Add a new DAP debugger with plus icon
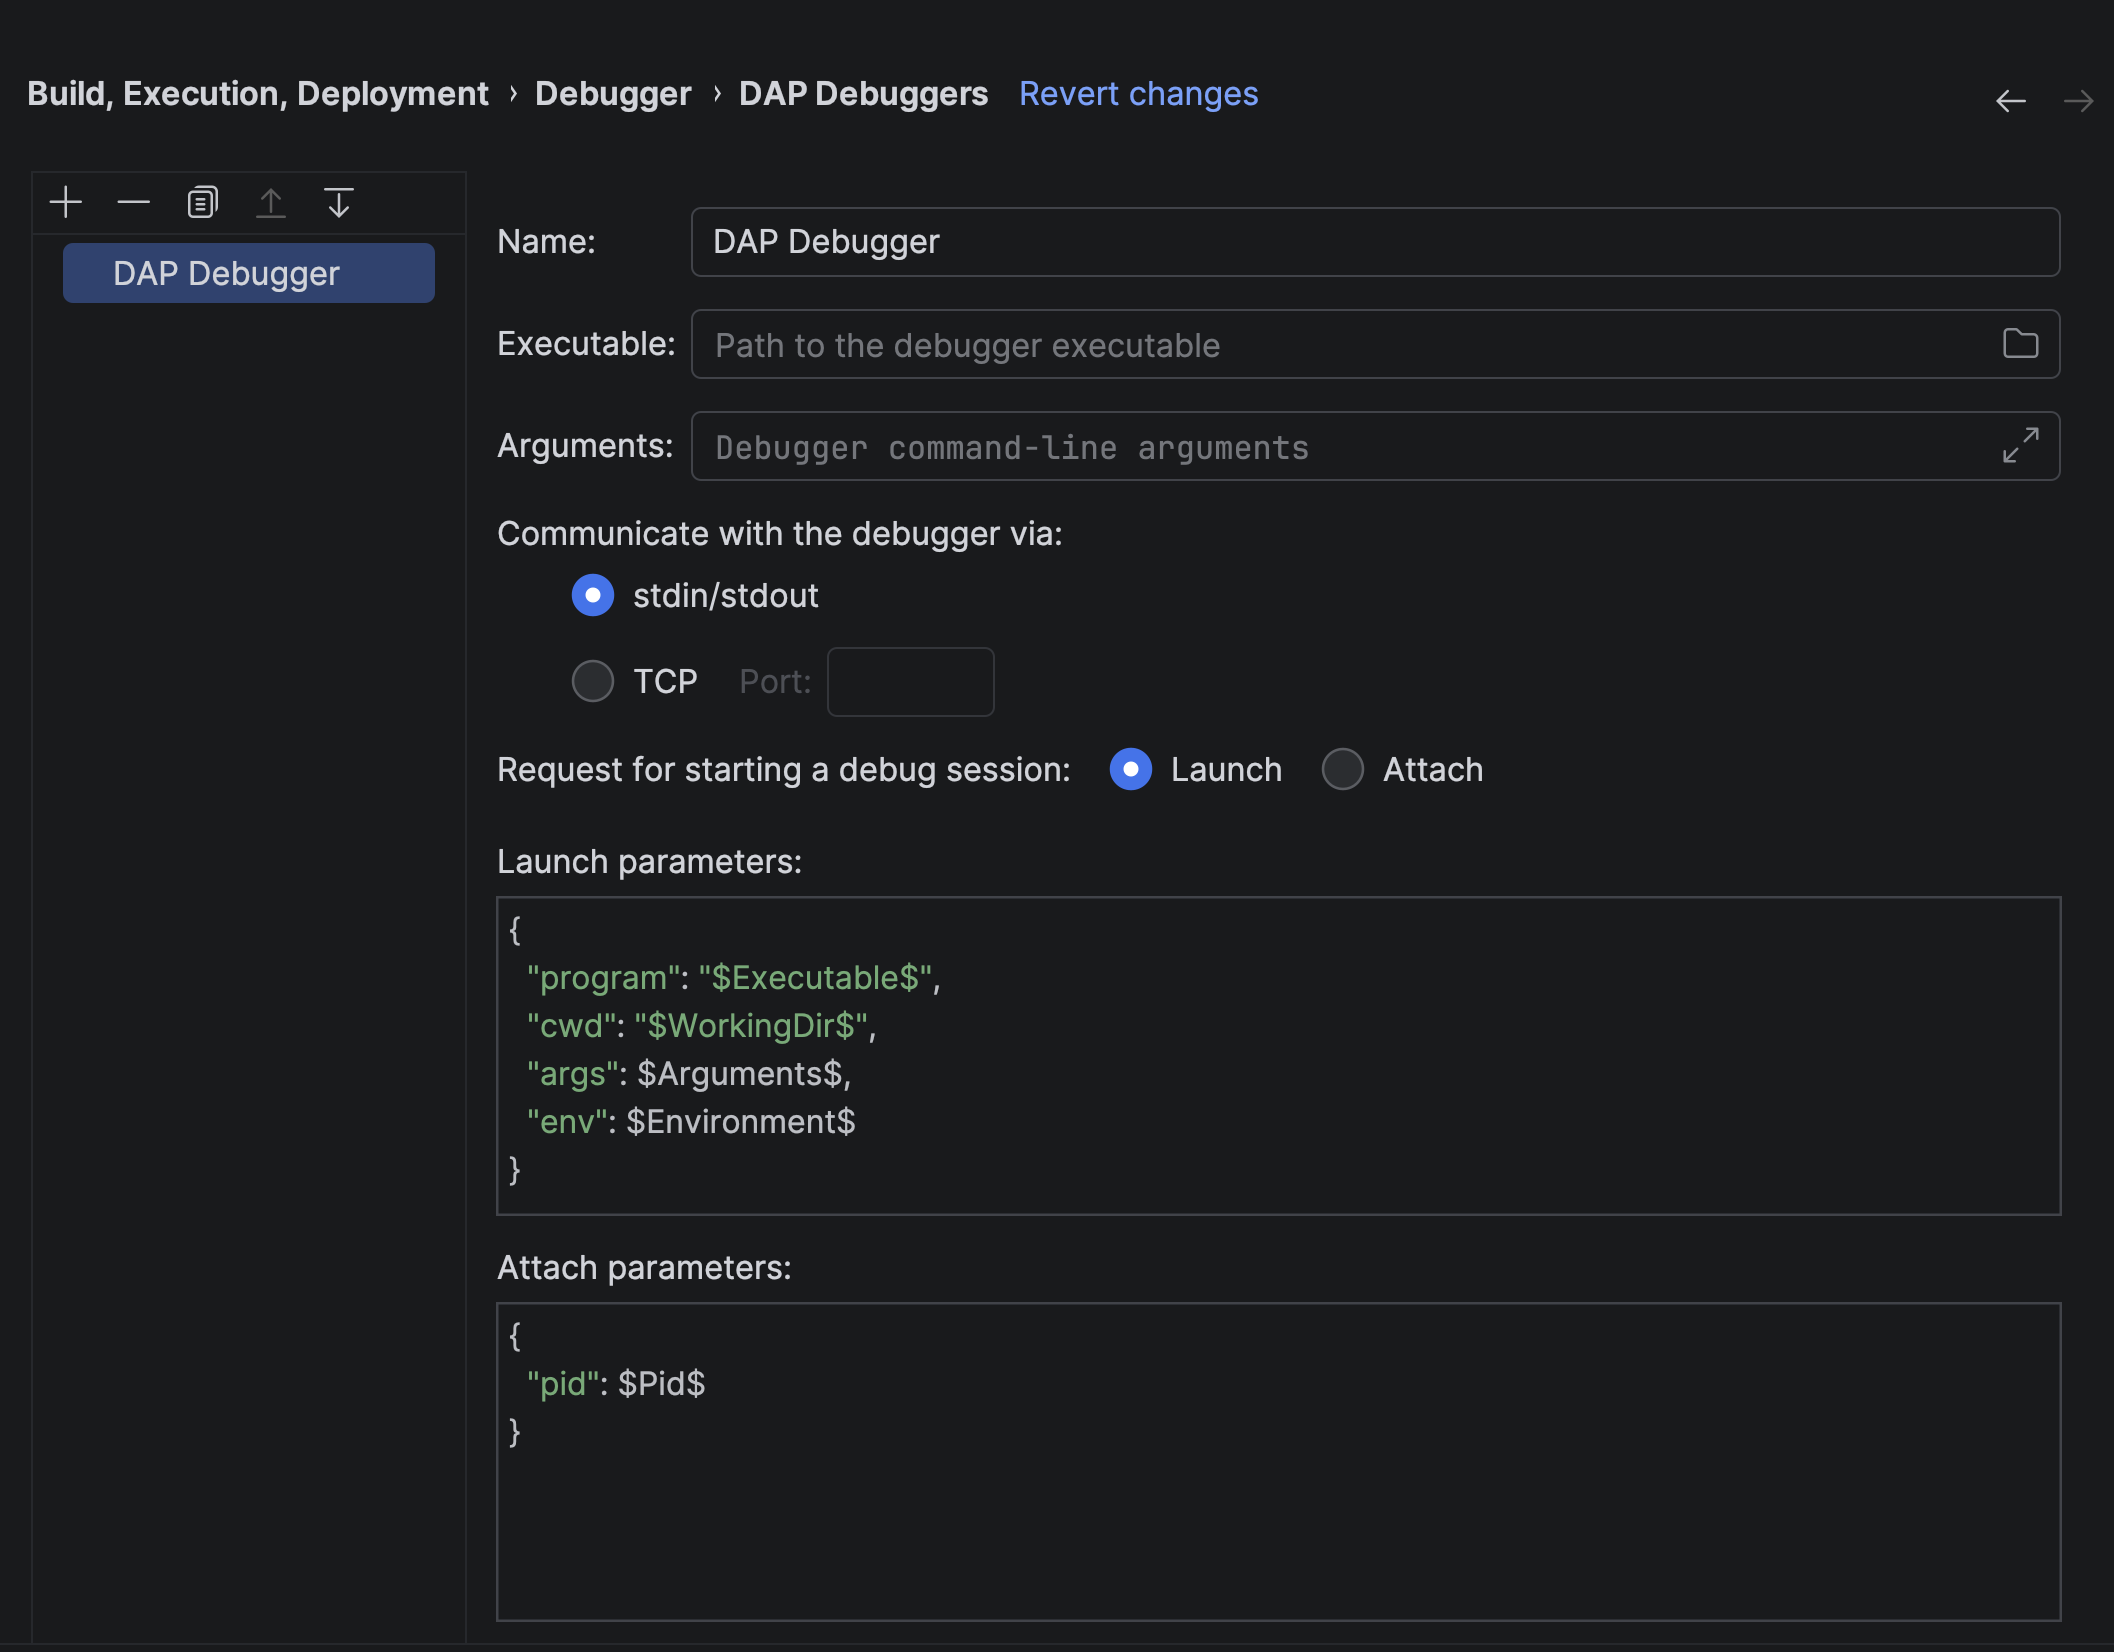The width and height of the screenshot is (2114, 1652). pos(66,203)
